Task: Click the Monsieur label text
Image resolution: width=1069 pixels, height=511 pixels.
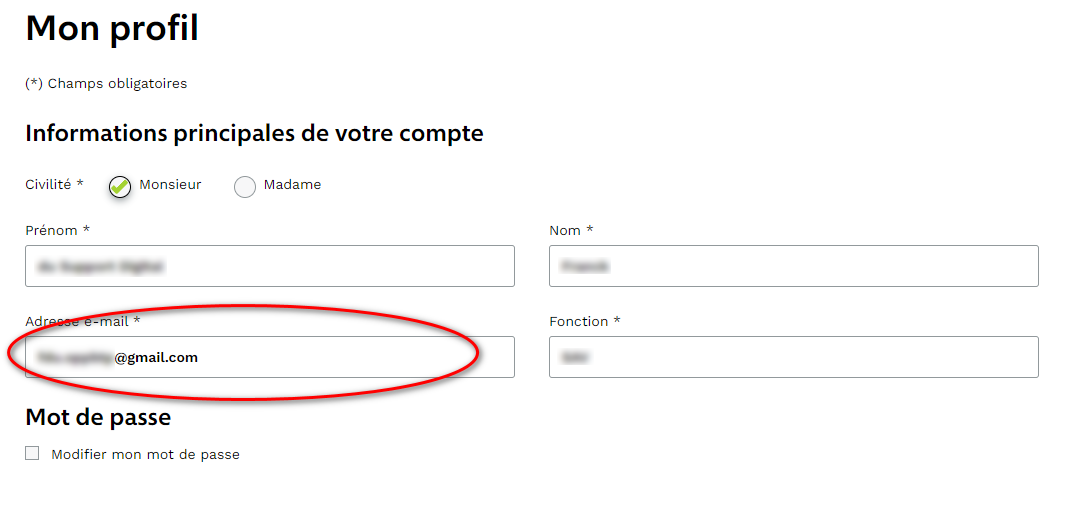Action: (170, 185)
